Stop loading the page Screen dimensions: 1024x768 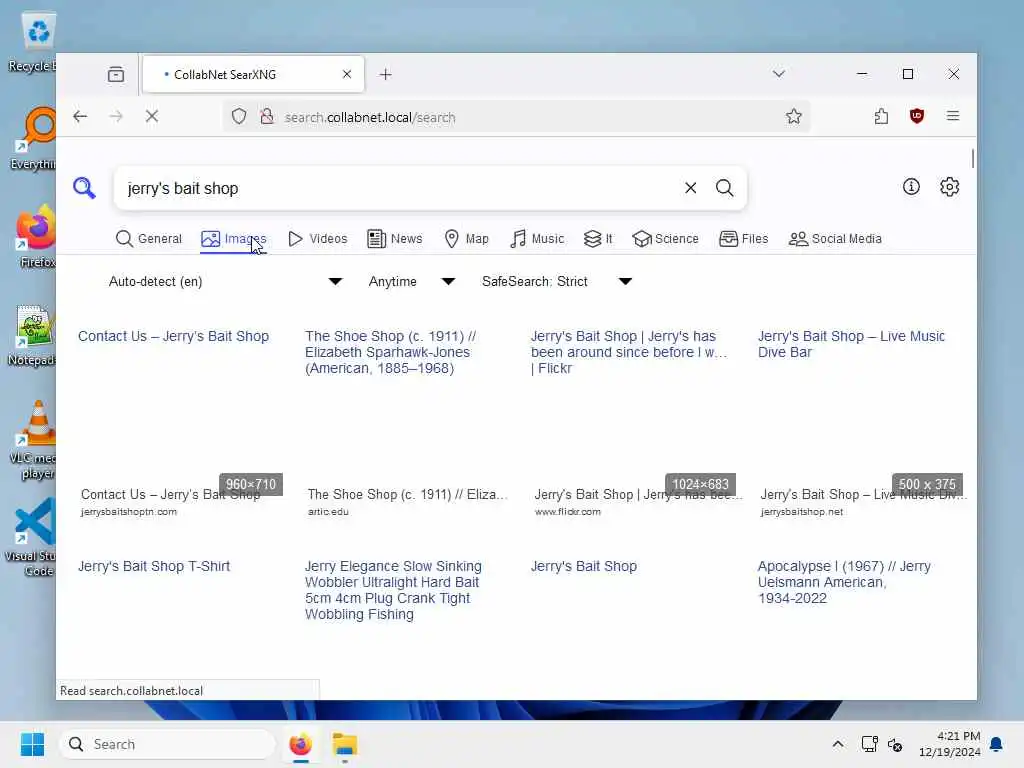pyautogui.click(x=152, y=116)
